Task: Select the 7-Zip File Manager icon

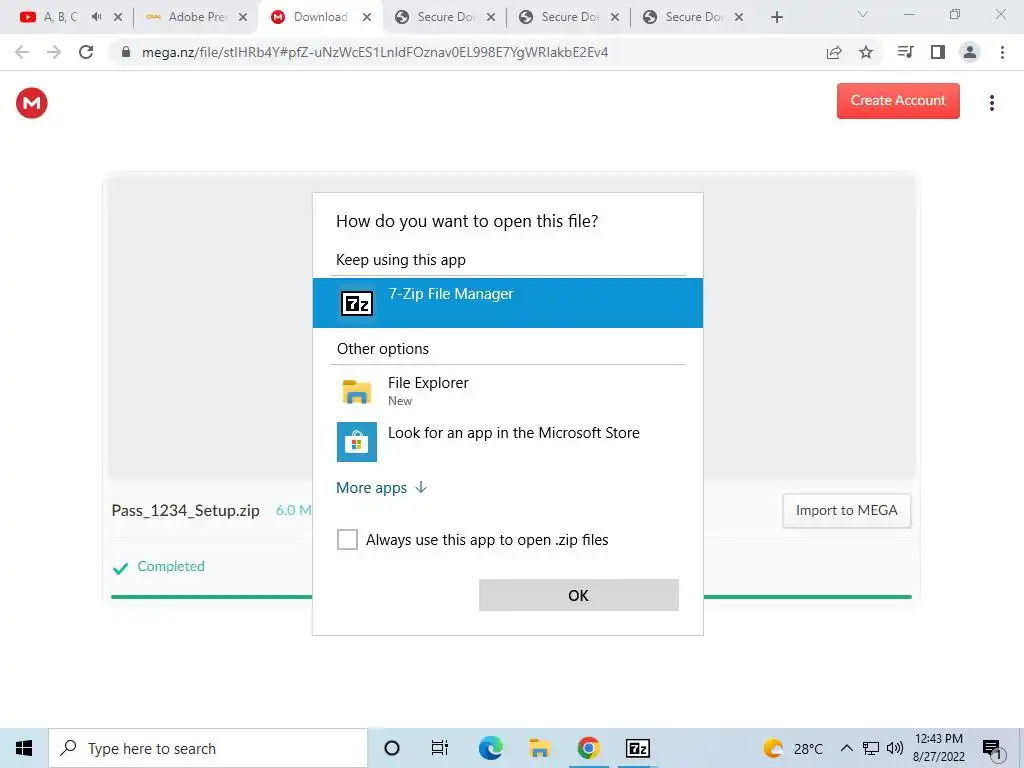Action: (x=357, y=303)
